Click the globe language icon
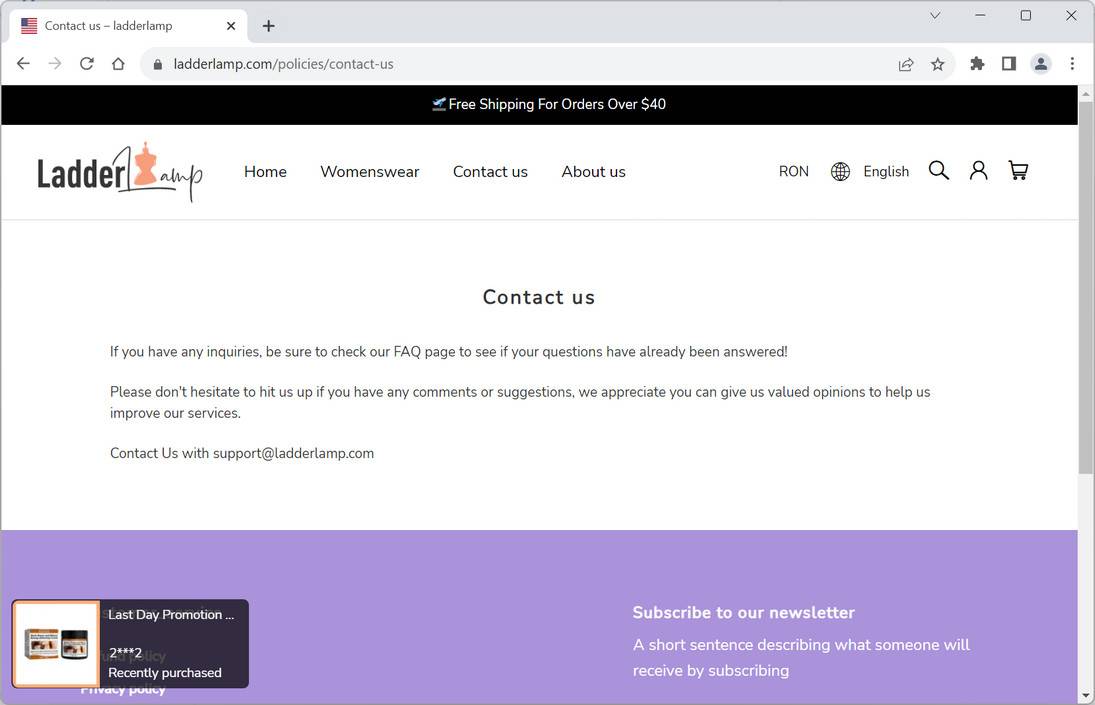 click(x=840, y=170)
